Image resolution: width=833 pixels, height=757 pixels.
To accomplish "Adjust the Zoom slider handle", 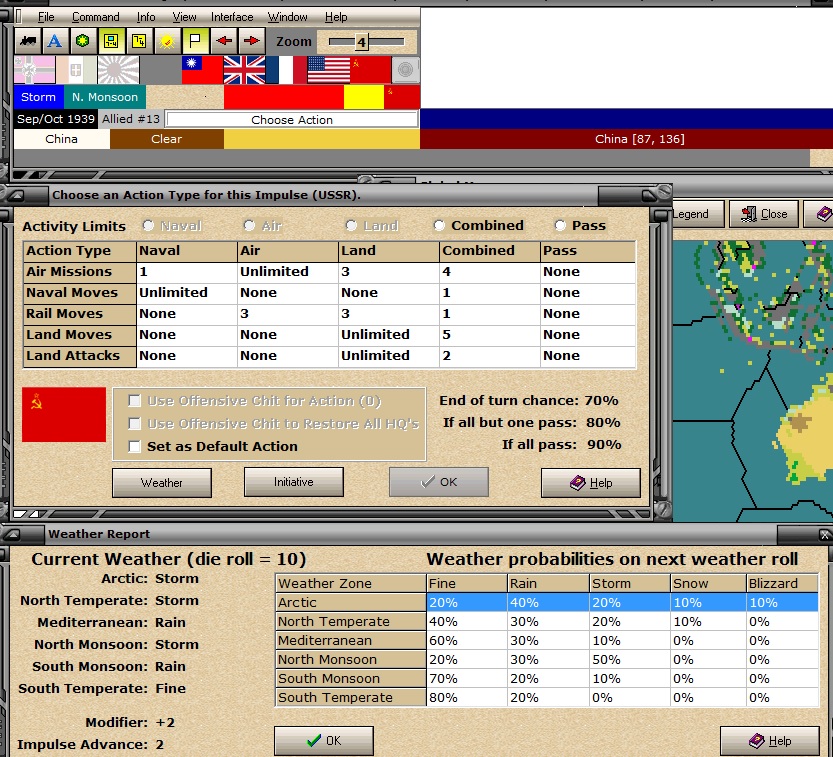I will [361, 41].
